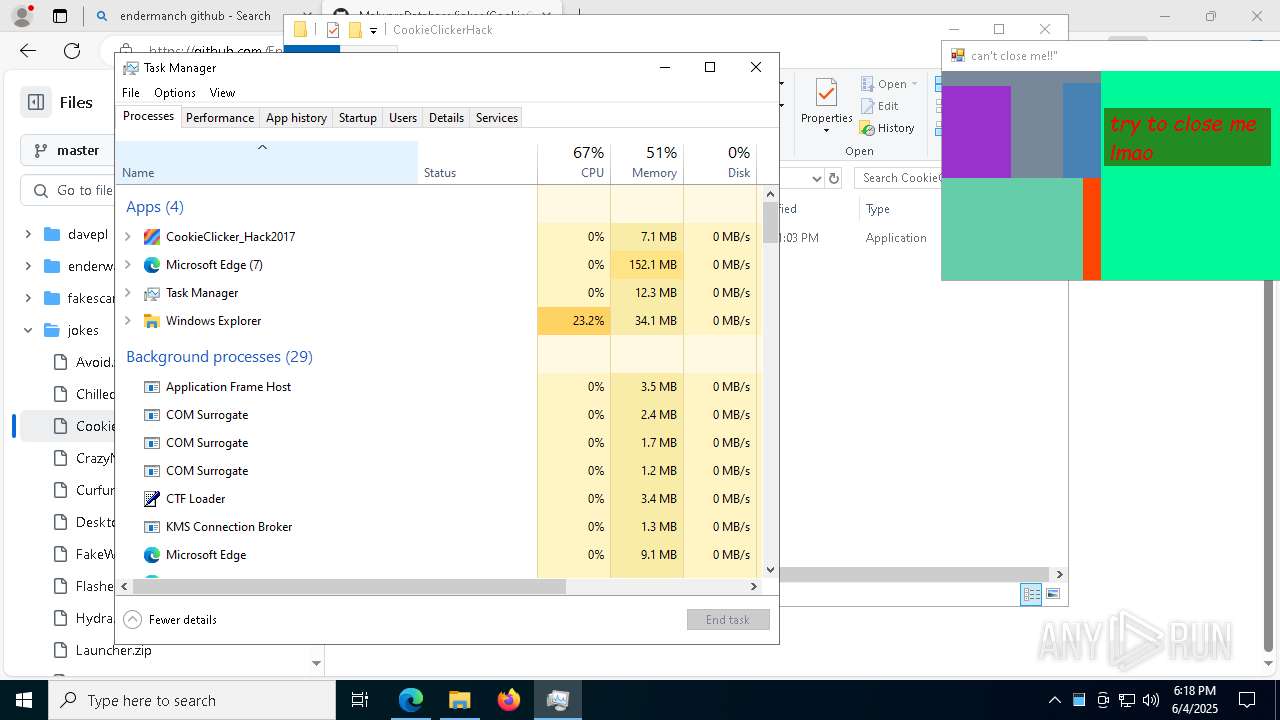Expand the davepl folder in GitHub tree
Image resolution: width=1280 pixels, height=720 pixels.
coord(28,235)
